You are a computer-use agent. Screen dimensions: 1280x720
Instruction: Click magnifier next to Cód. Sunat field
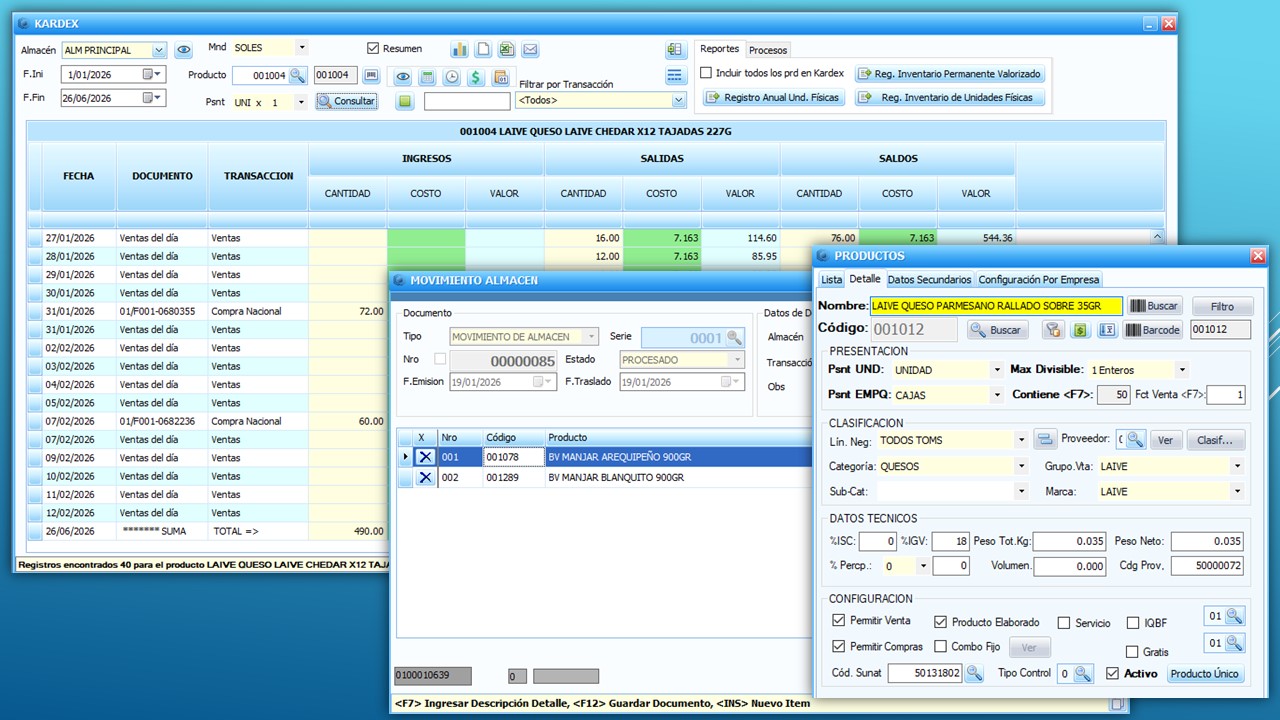973,674
